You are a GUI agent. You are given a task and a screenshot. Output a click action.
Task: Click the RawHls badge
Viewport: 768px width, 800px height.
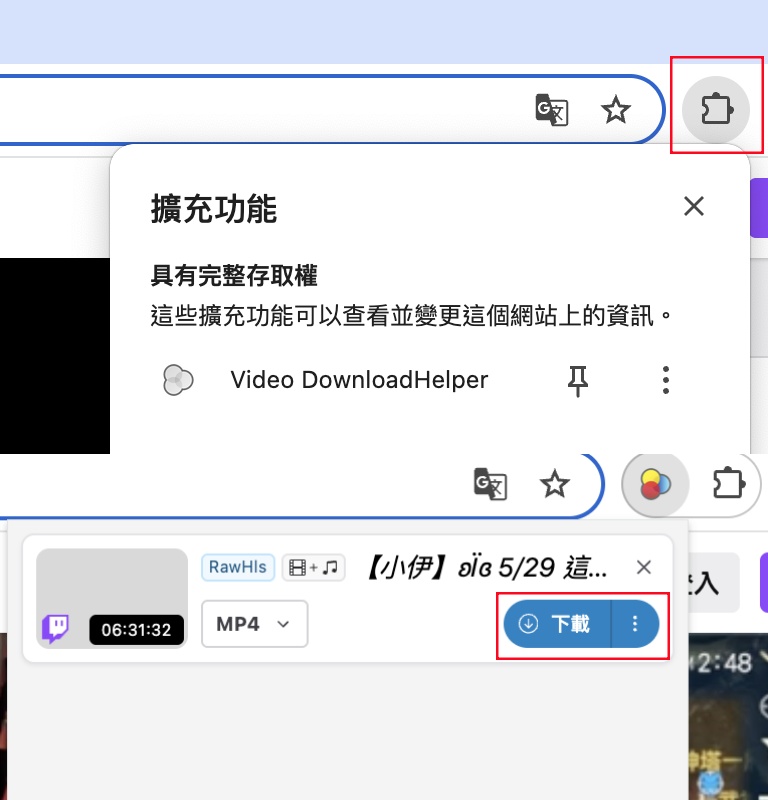(x=238, y=567)
